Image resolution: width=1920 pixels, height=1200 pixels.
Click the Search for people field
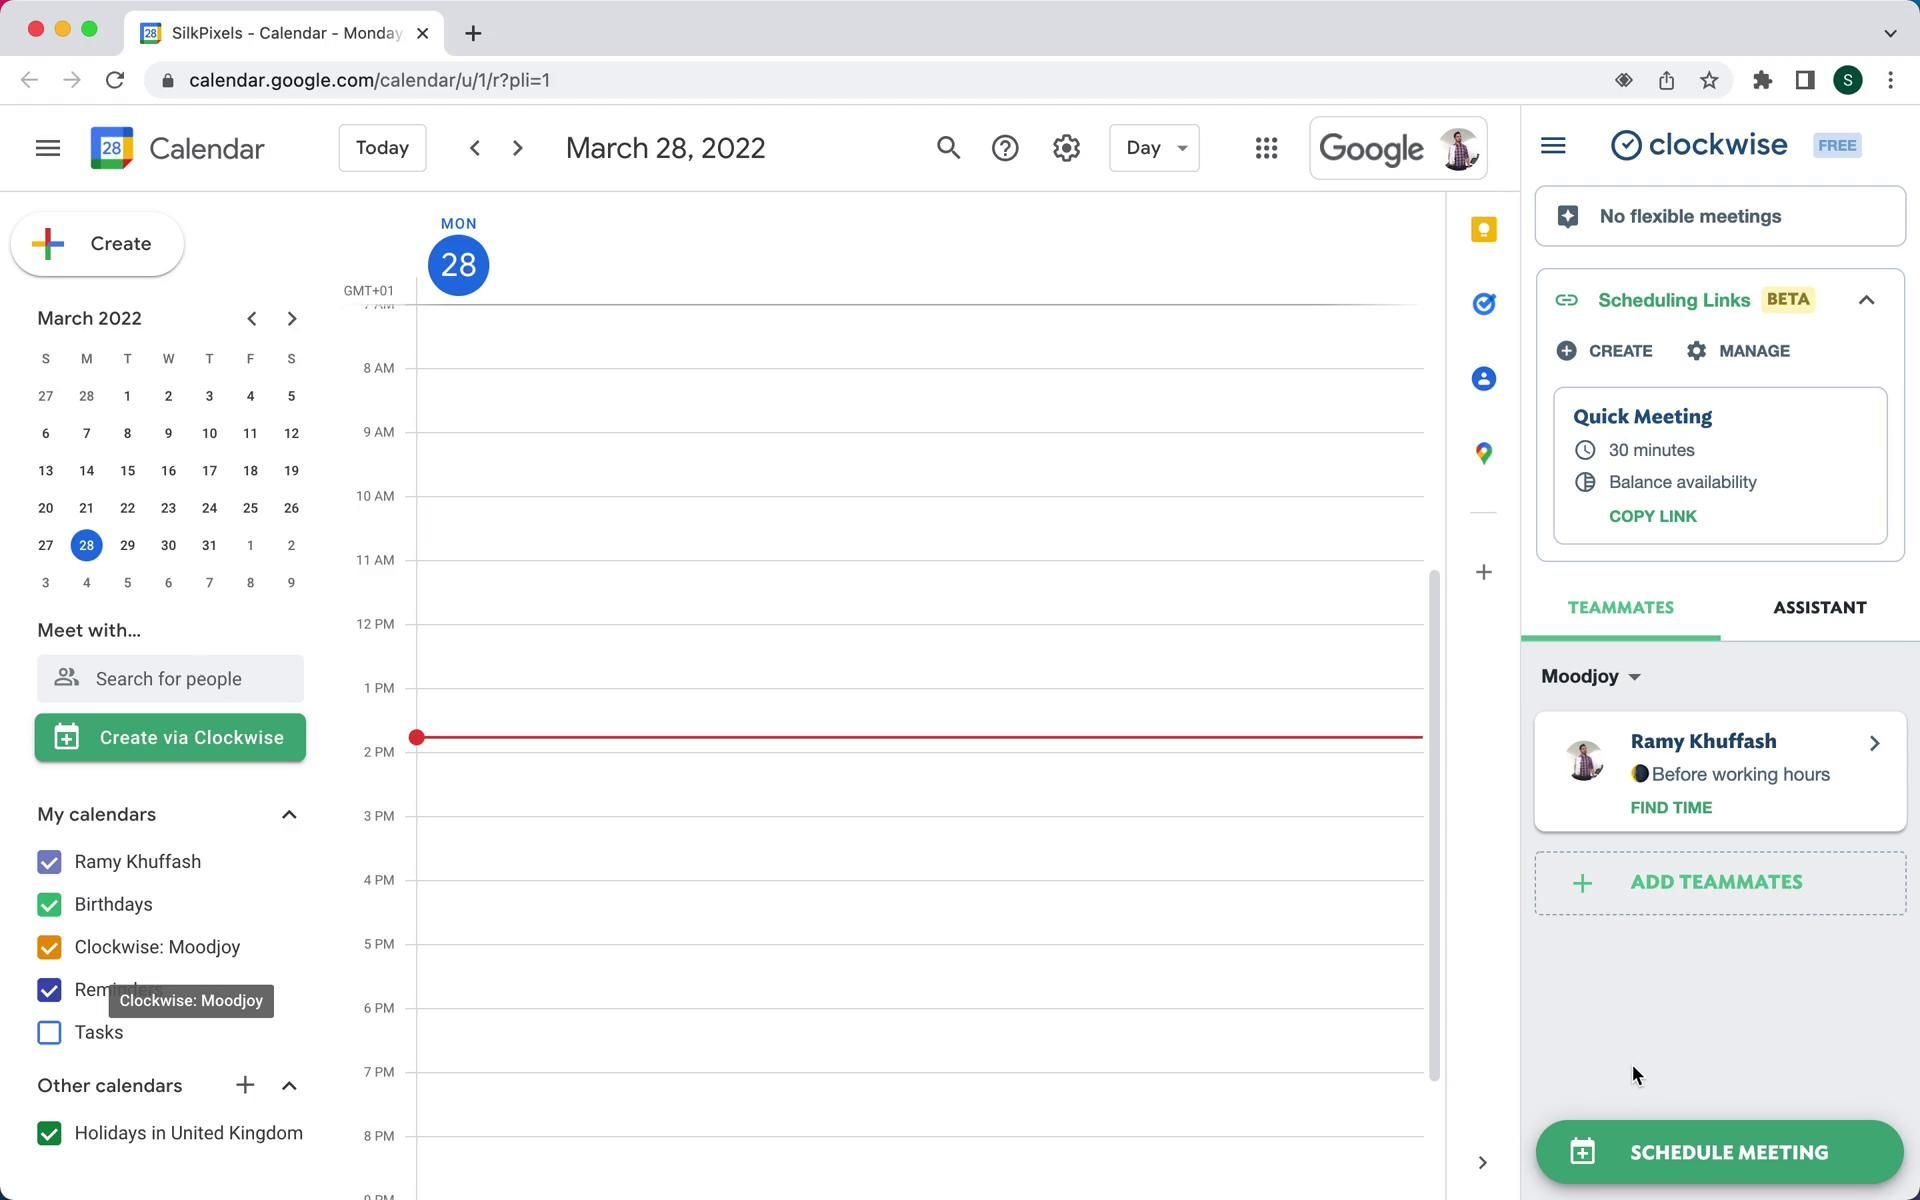tap(170, 679)
